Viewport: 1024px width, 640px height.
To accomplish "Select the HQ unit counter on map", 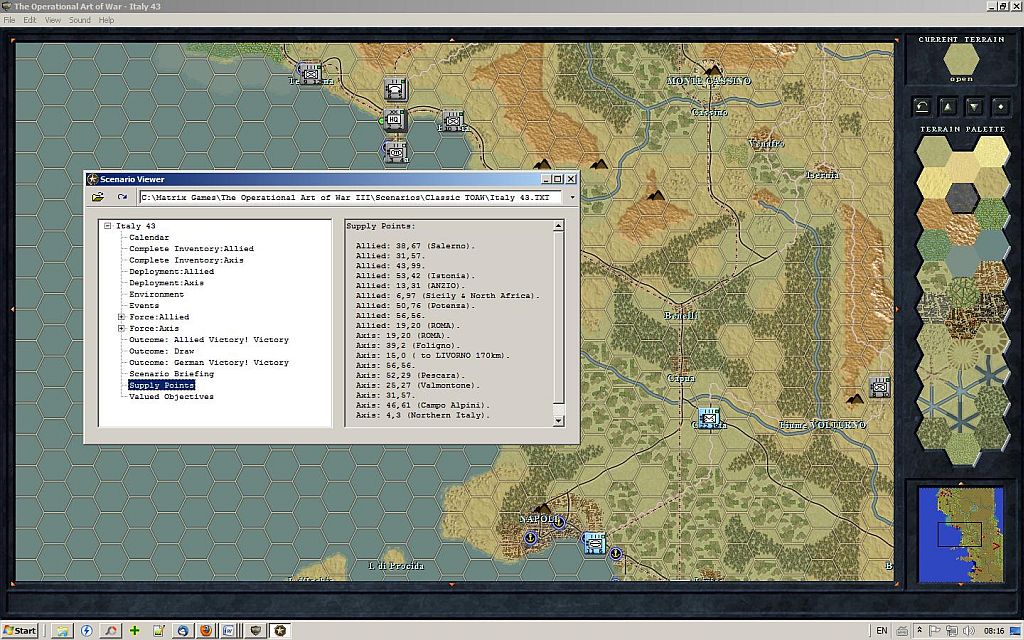I will (394, 120).
